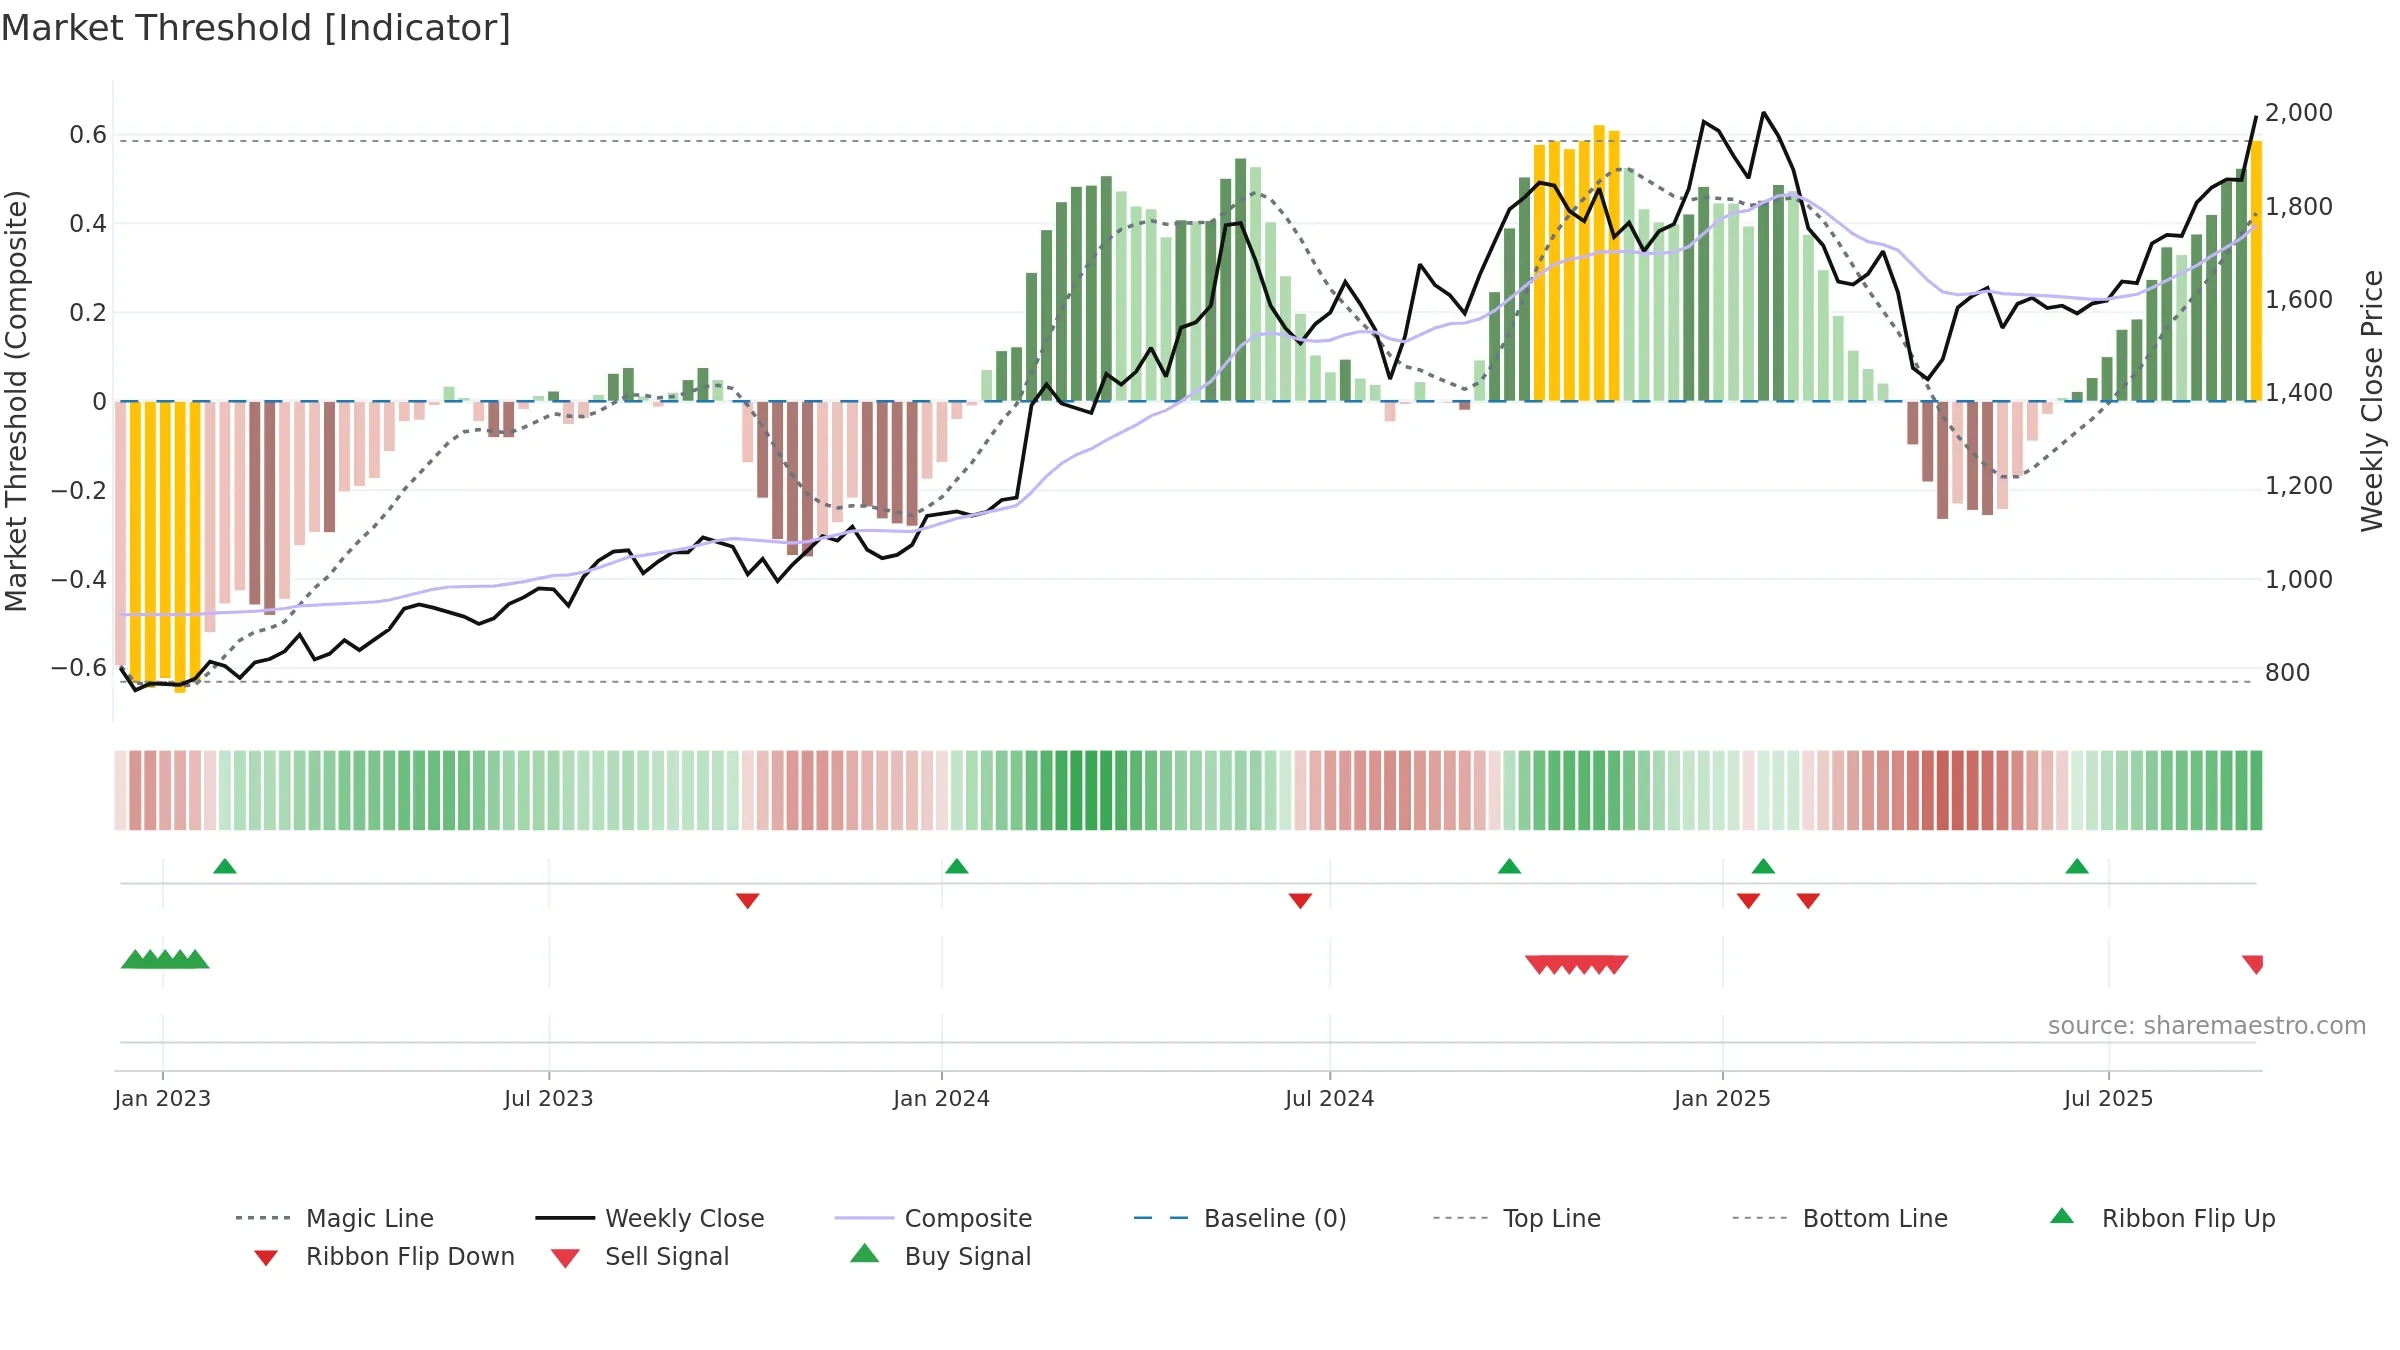Toggle the Bottom Line legend entry
The image size is (2400, 1350).
(x=1840, y=1218)
